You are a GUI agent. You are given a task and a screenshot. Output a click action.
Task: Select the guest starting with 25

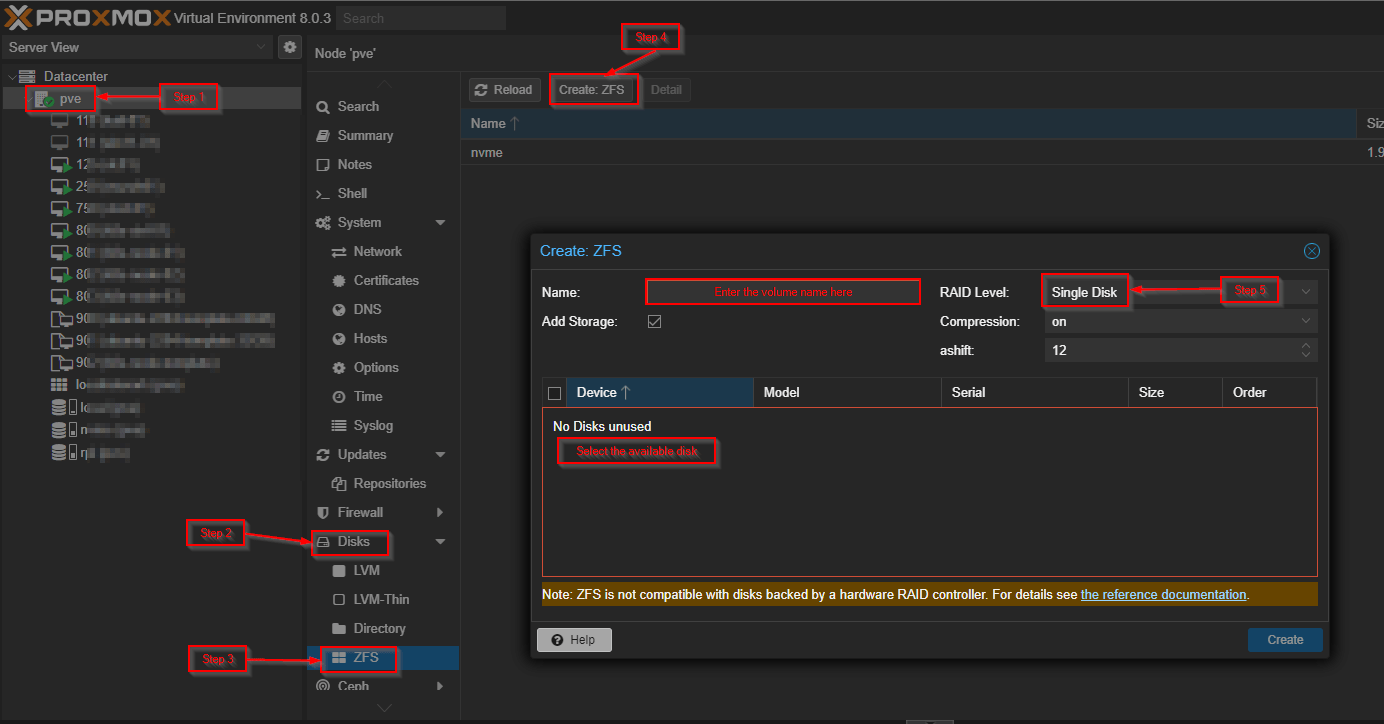tap(106, 186)
